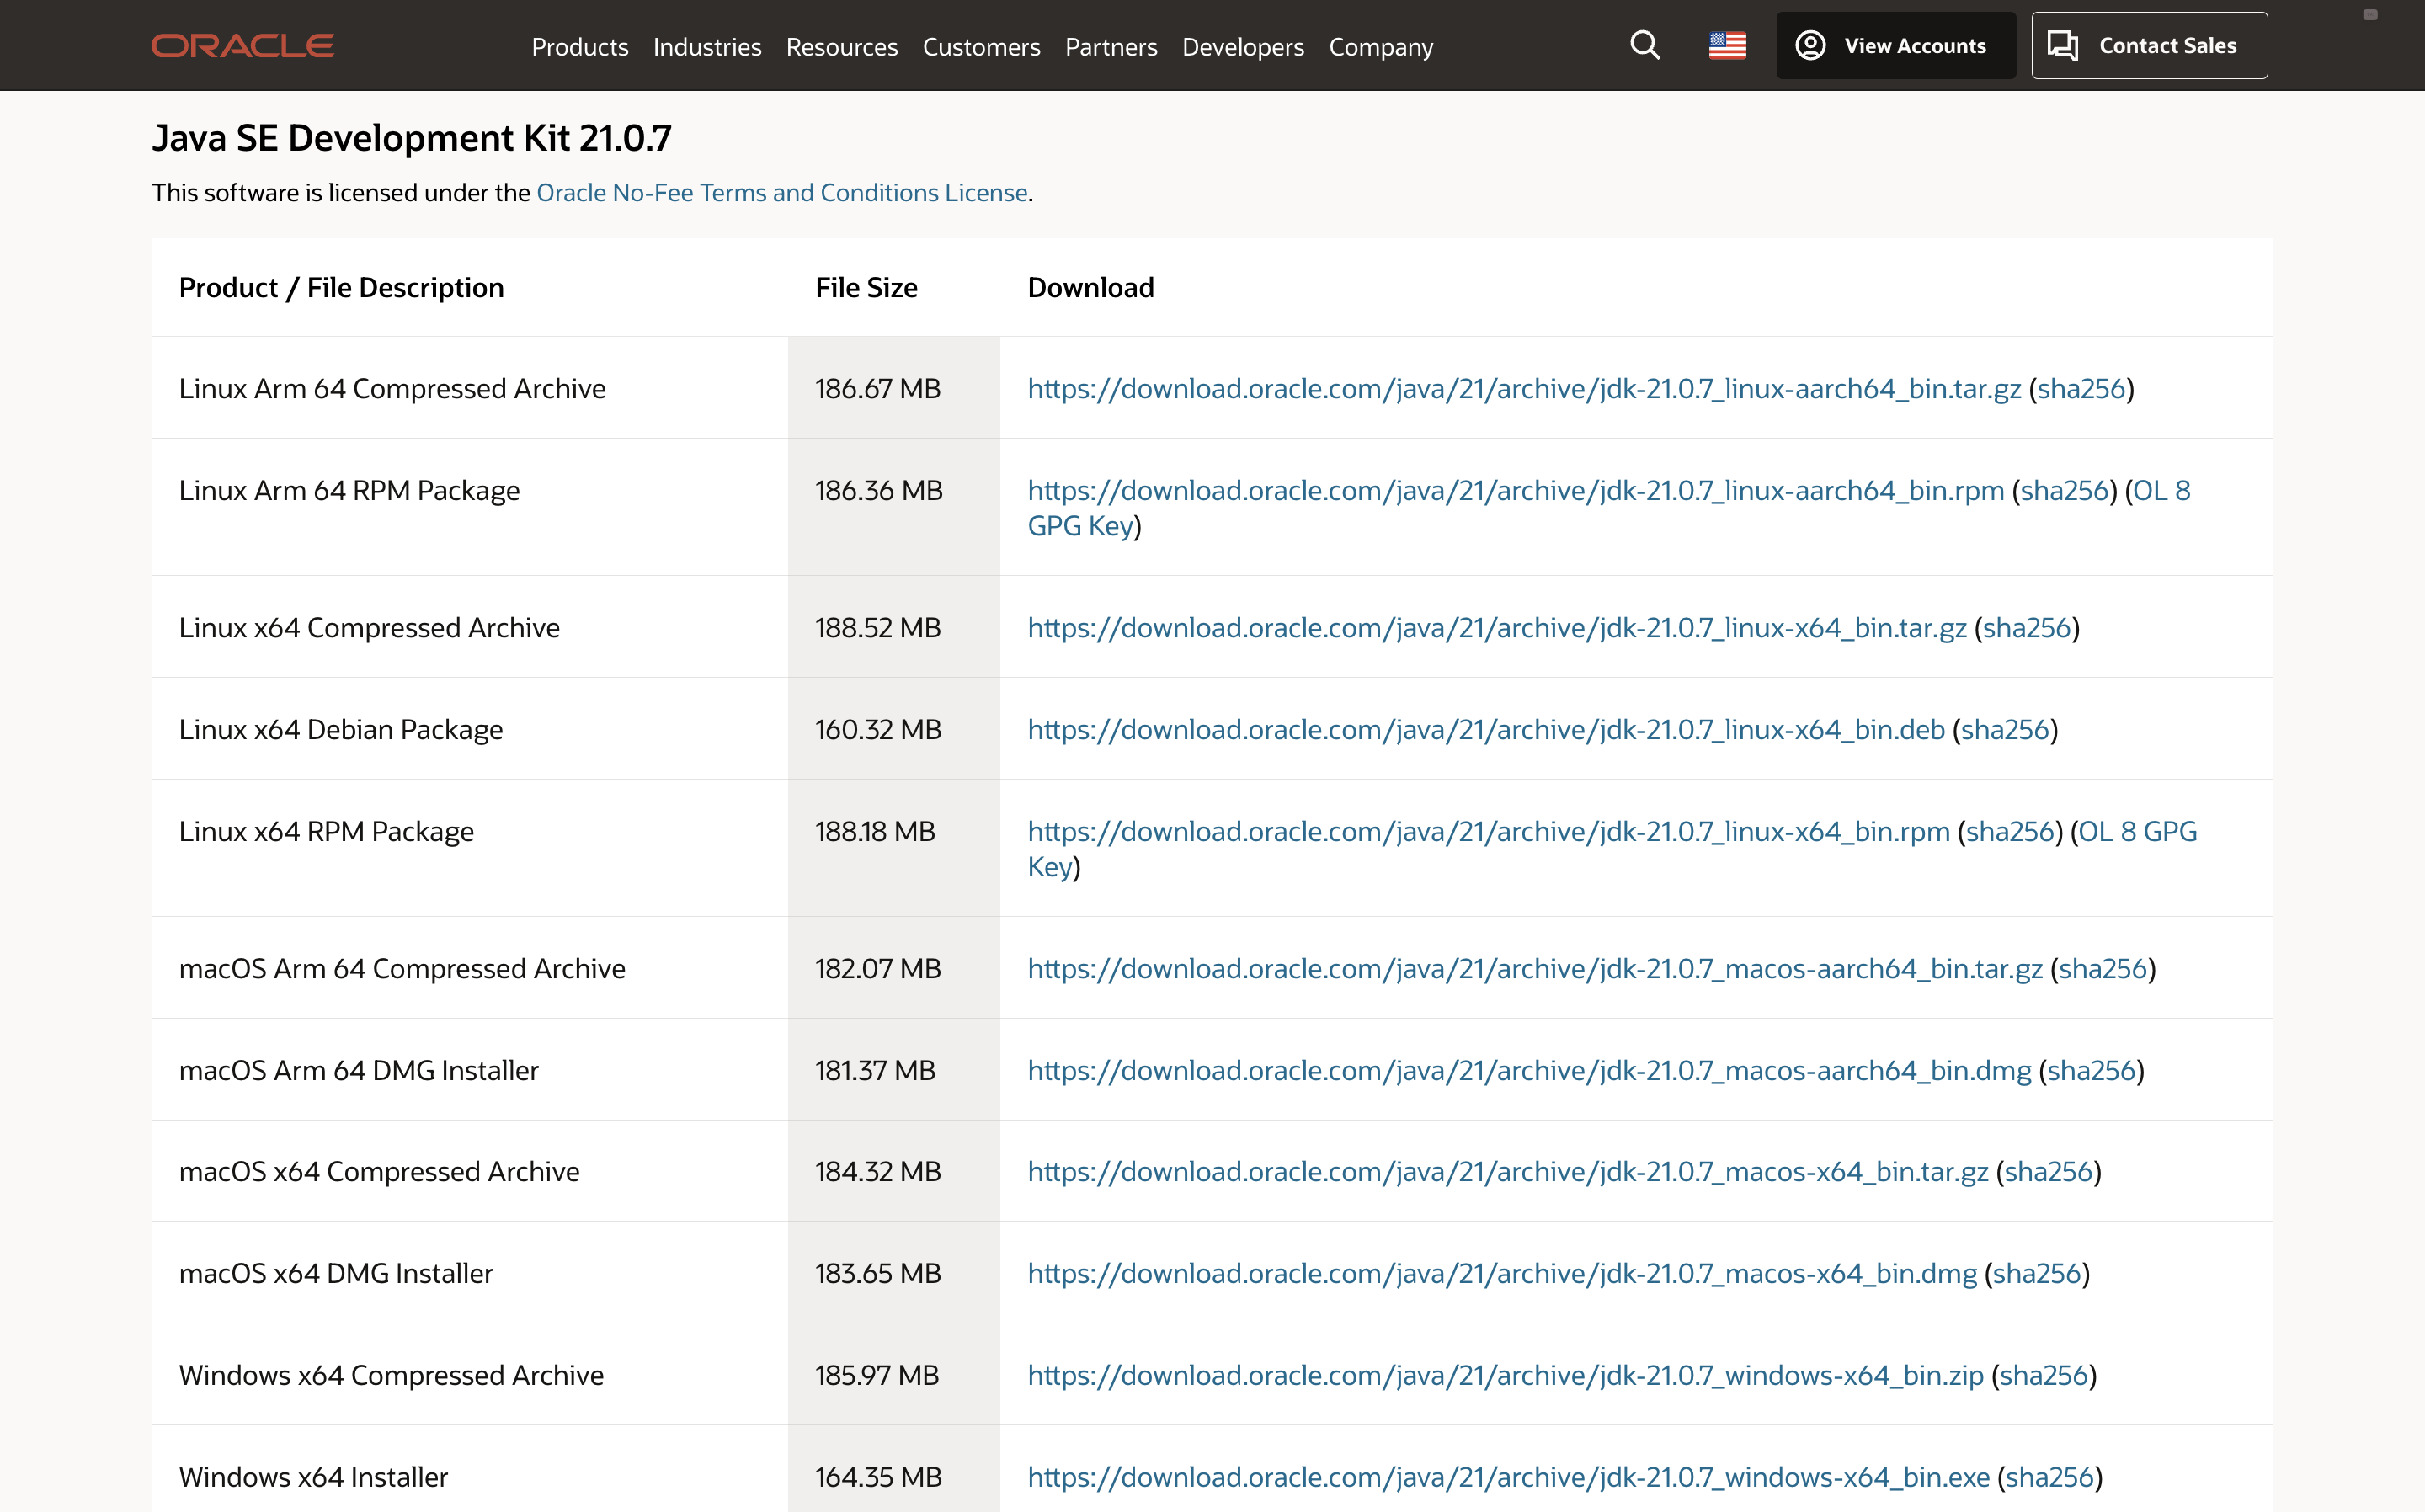2425x1512 pixels.
Task: Open the Developers menu
Action: coord(1242,47)
